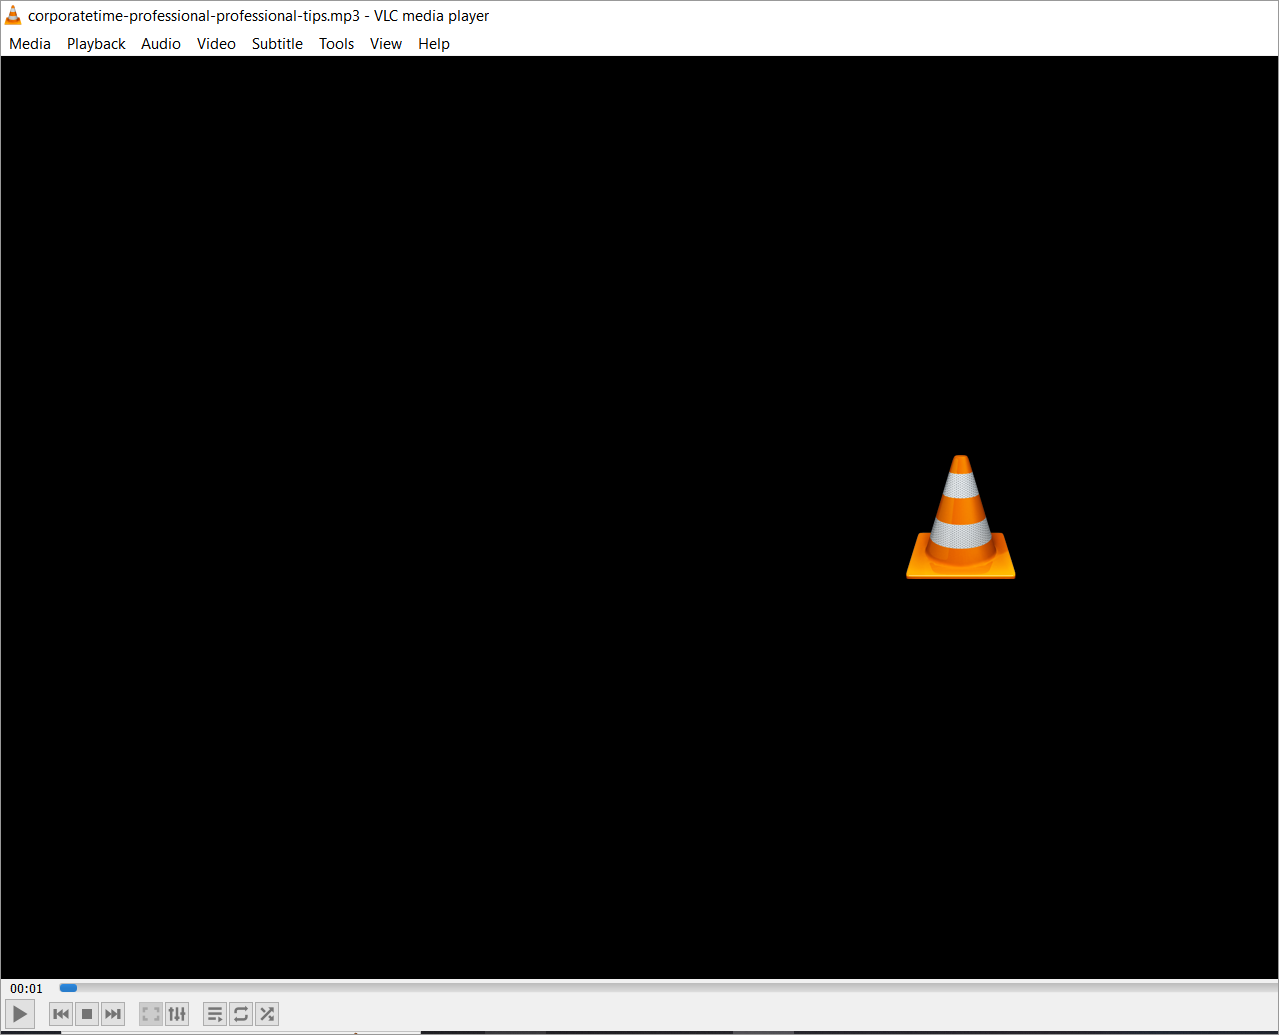Skip to the next media track
The image size is (1279, 1035).
click(x=113, y=1014)
